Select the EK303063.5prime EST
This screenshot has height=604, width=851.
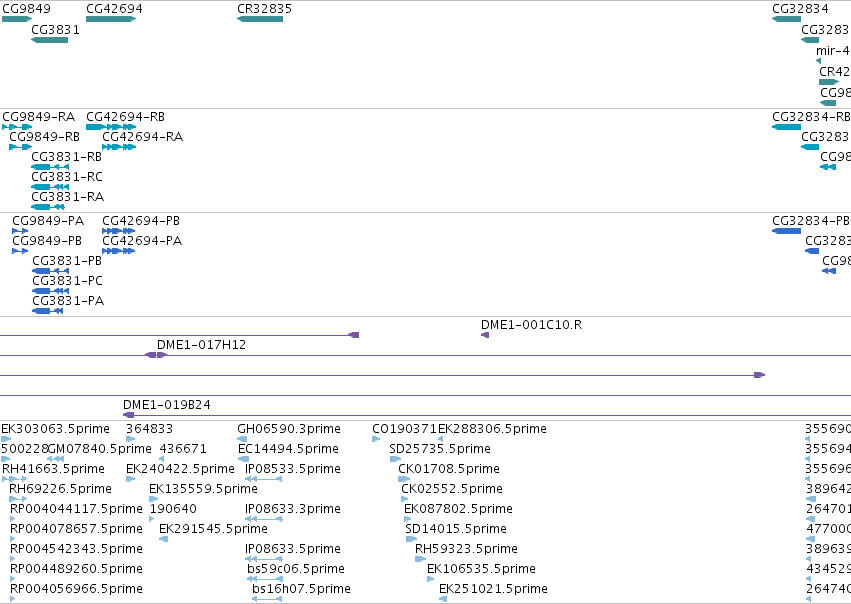(x=6, y=440)
